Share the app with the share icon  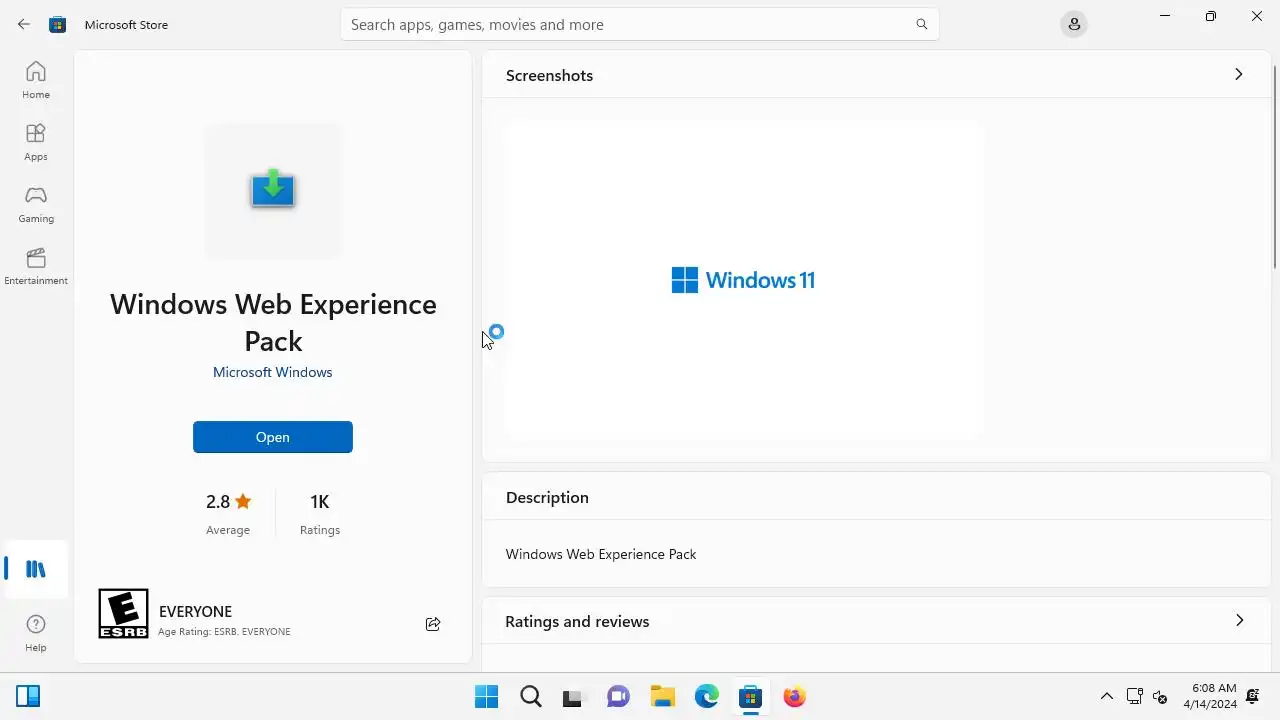click(433, 624)
